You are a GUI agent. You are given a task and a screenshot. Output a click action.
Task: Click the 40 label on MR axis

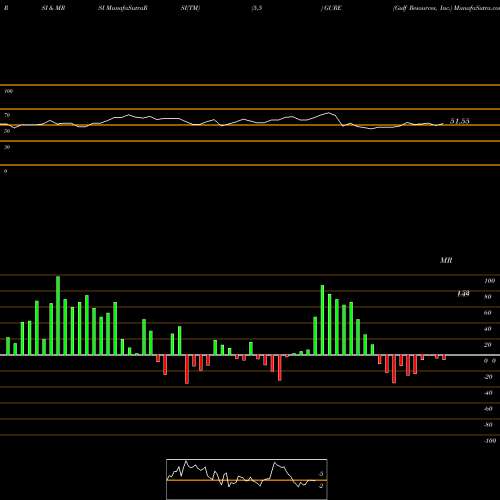[488, 329]
